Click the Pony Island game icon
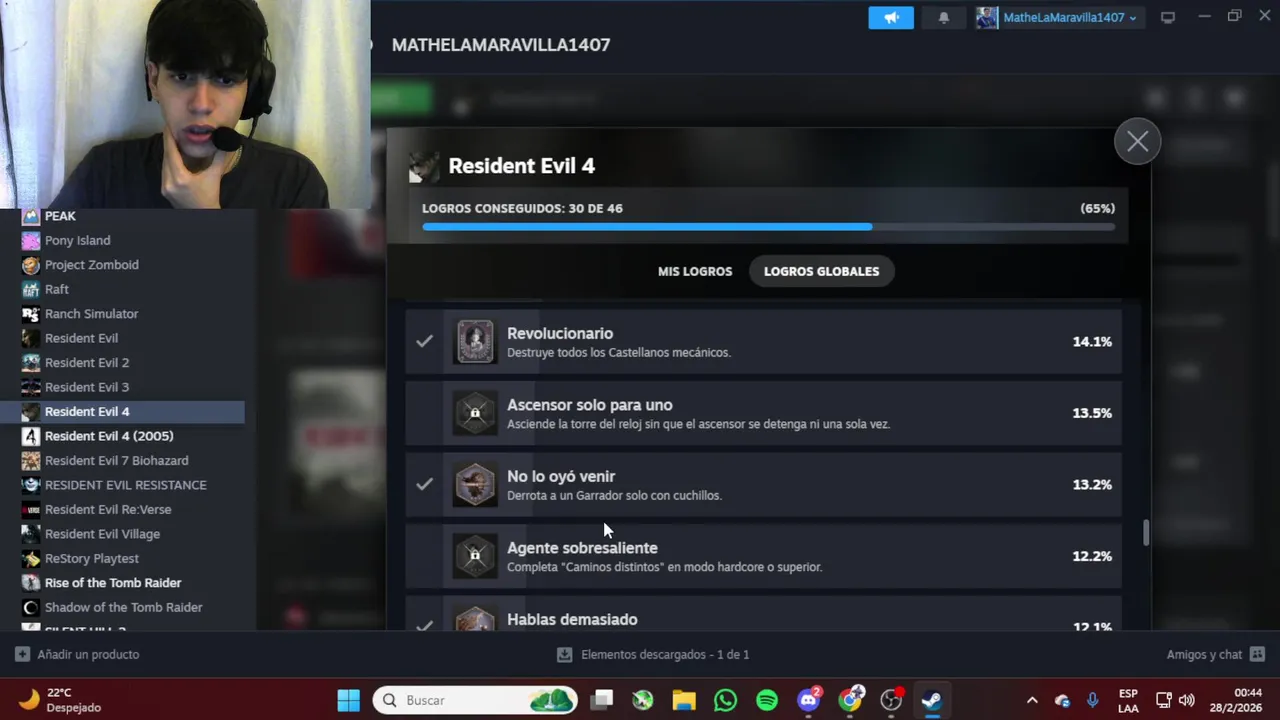 [31, 240]
